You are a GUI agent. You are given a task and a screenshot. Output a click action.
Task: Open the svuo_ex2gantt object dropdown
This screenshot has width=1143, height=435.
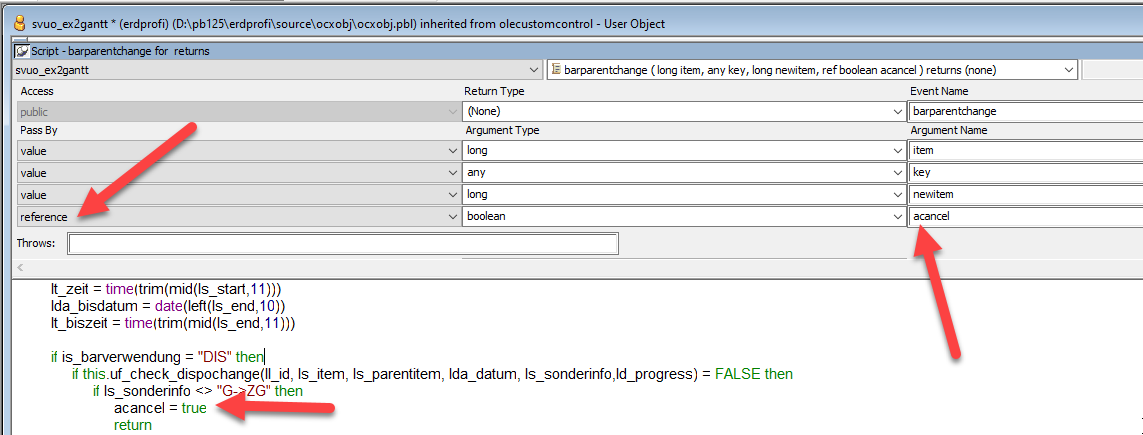coord(535,70)
